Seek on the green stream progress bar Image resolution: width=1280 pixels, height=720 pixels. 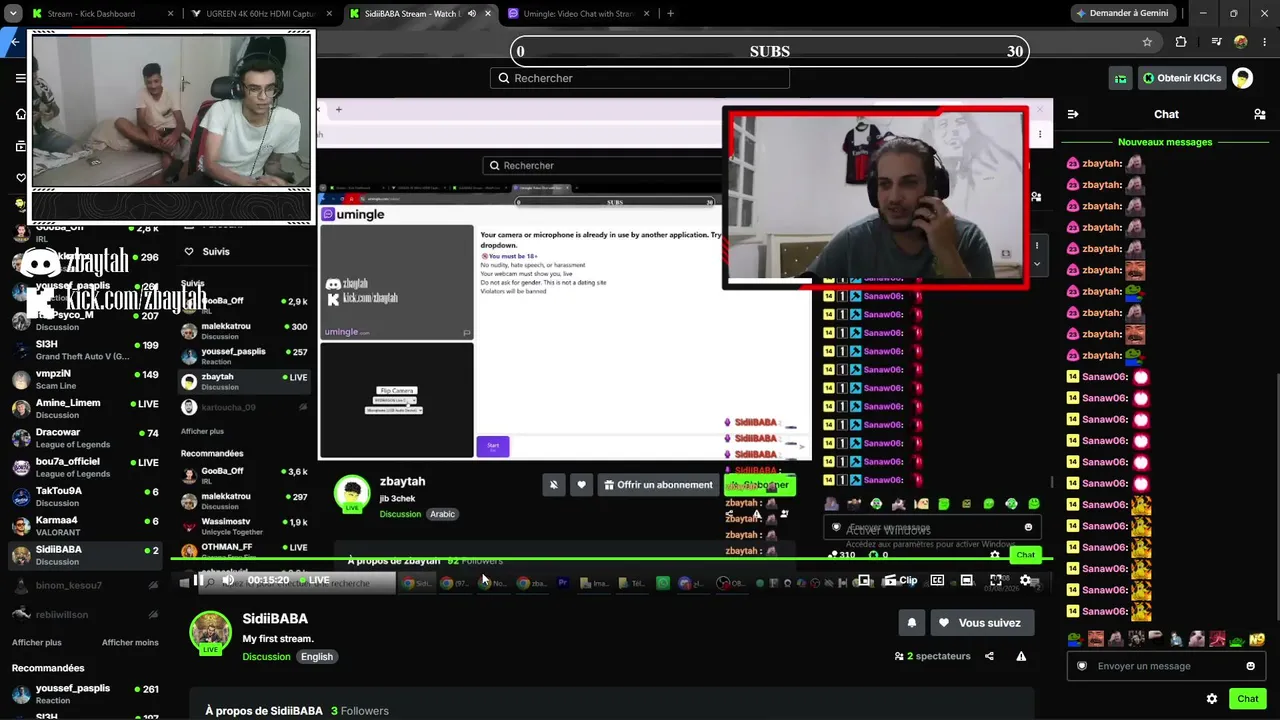(611, 559)
